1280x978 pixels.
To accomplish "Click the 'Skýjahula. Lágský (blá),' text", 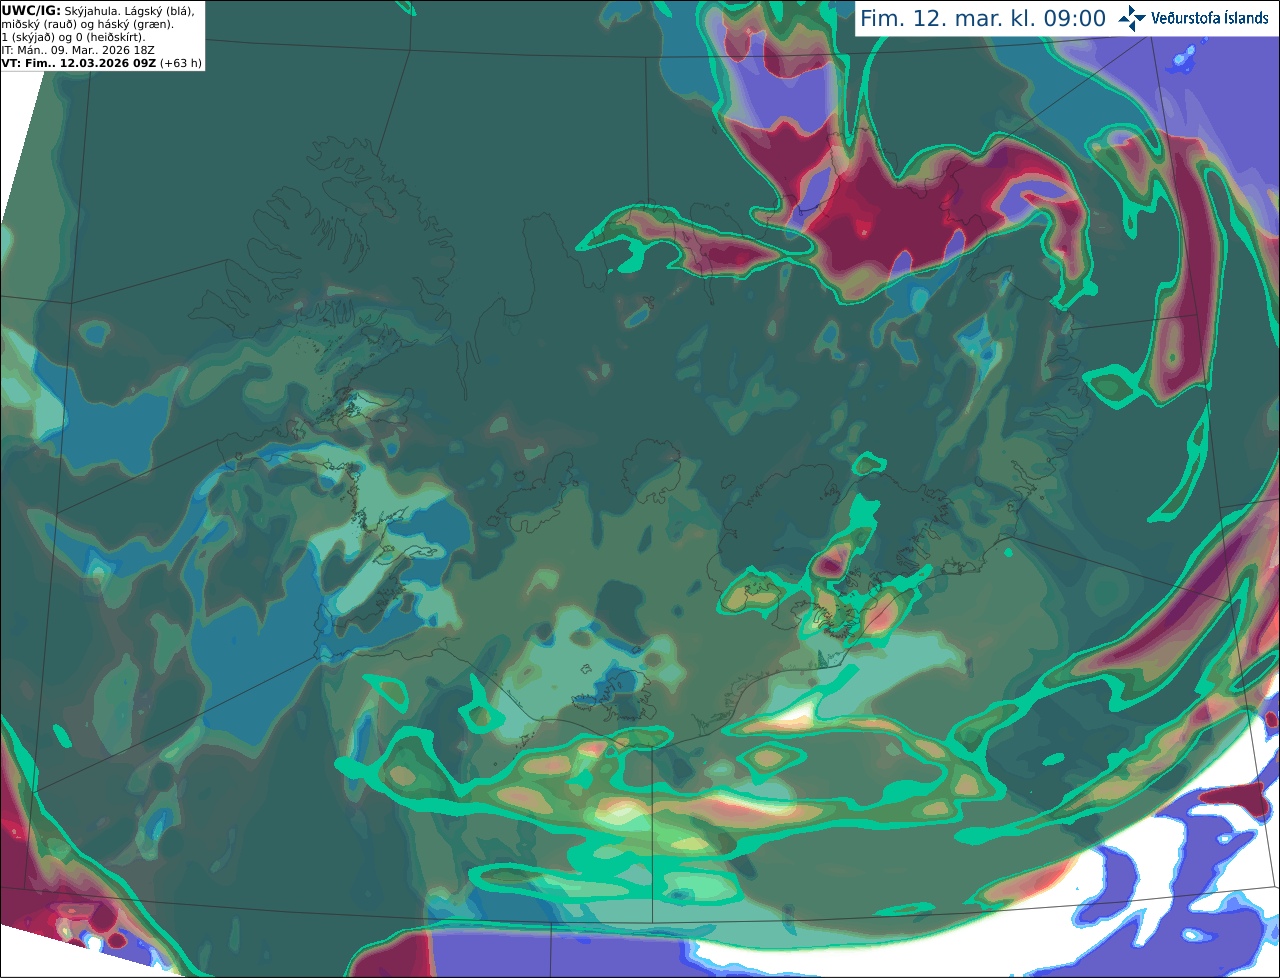I will [130, 10].
